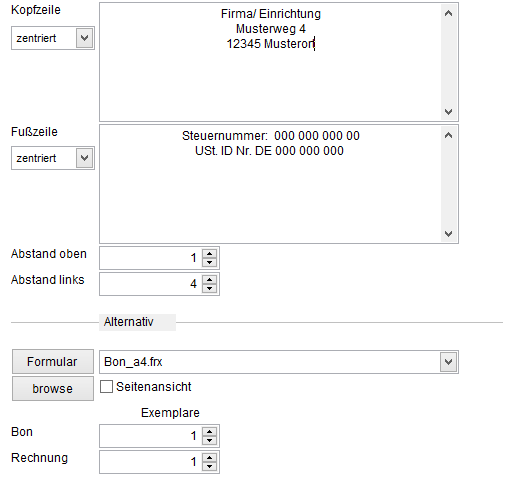Image resolution: width=518 pixels, height=486 pixels.
Task: Increase the Rechnung Exemplare count
Action: (209, 458)
